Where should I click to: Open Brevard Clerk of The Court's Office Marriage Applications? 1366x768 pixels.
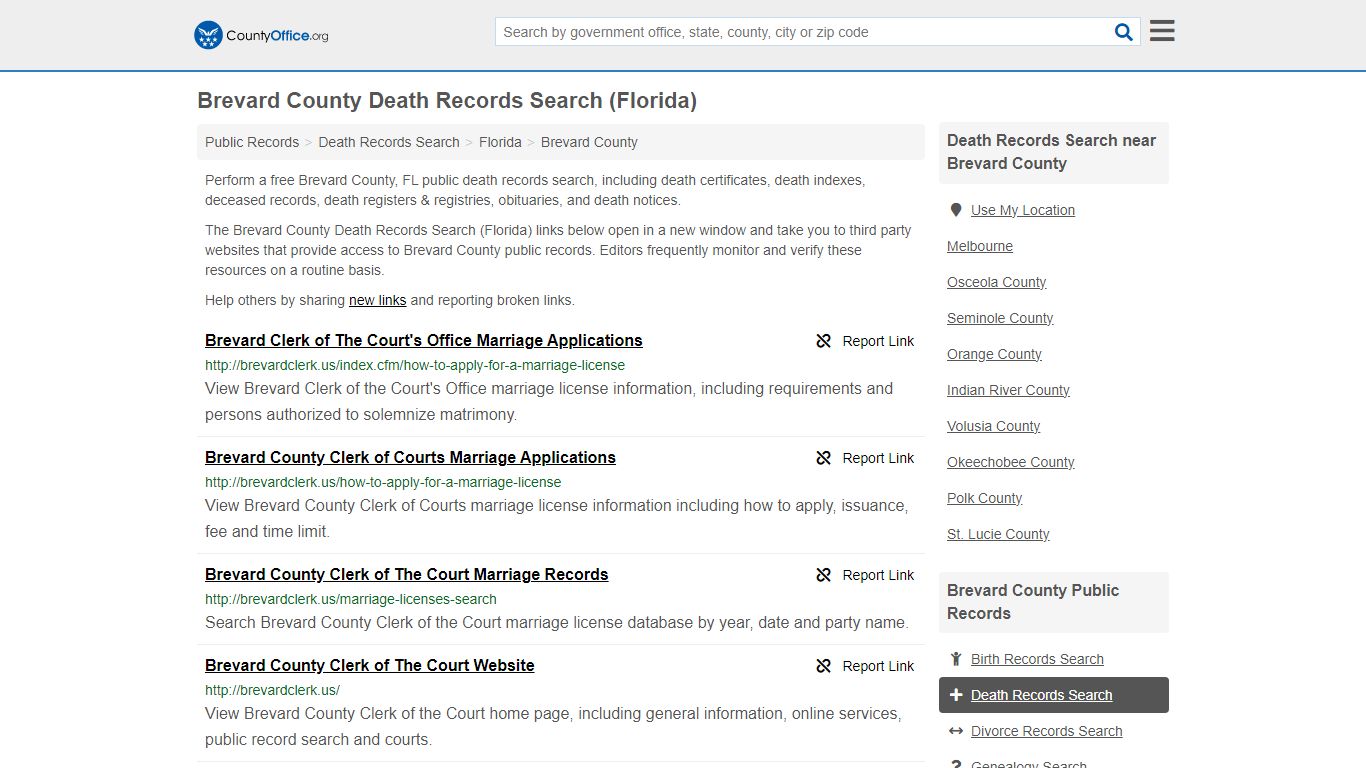(x=424, y=340)
